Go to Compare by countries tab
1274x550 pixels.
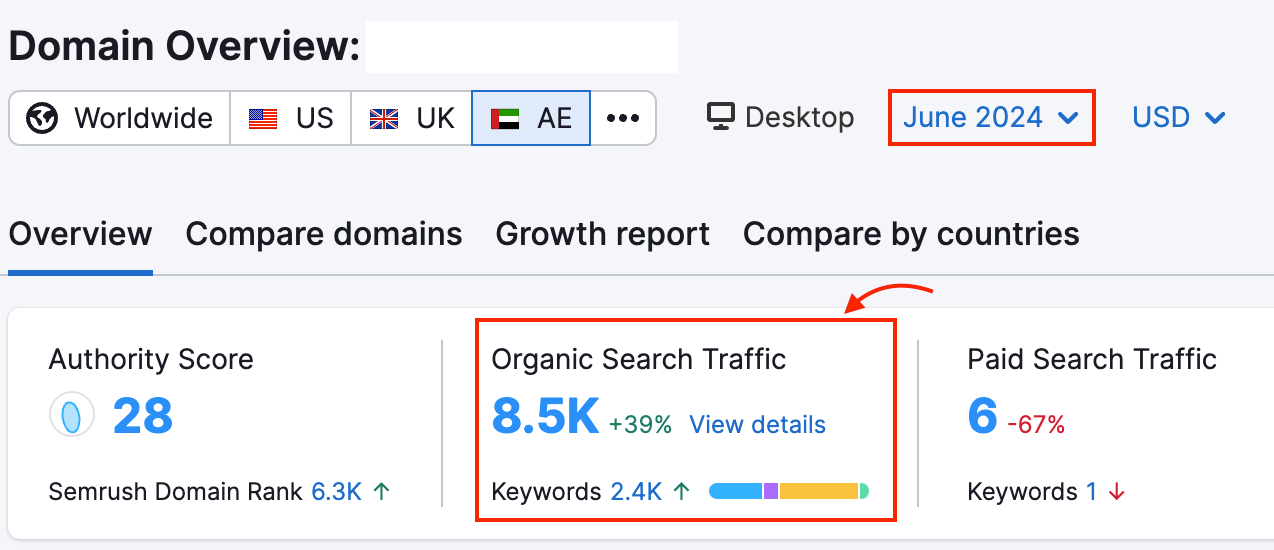(x=911, y=234)
